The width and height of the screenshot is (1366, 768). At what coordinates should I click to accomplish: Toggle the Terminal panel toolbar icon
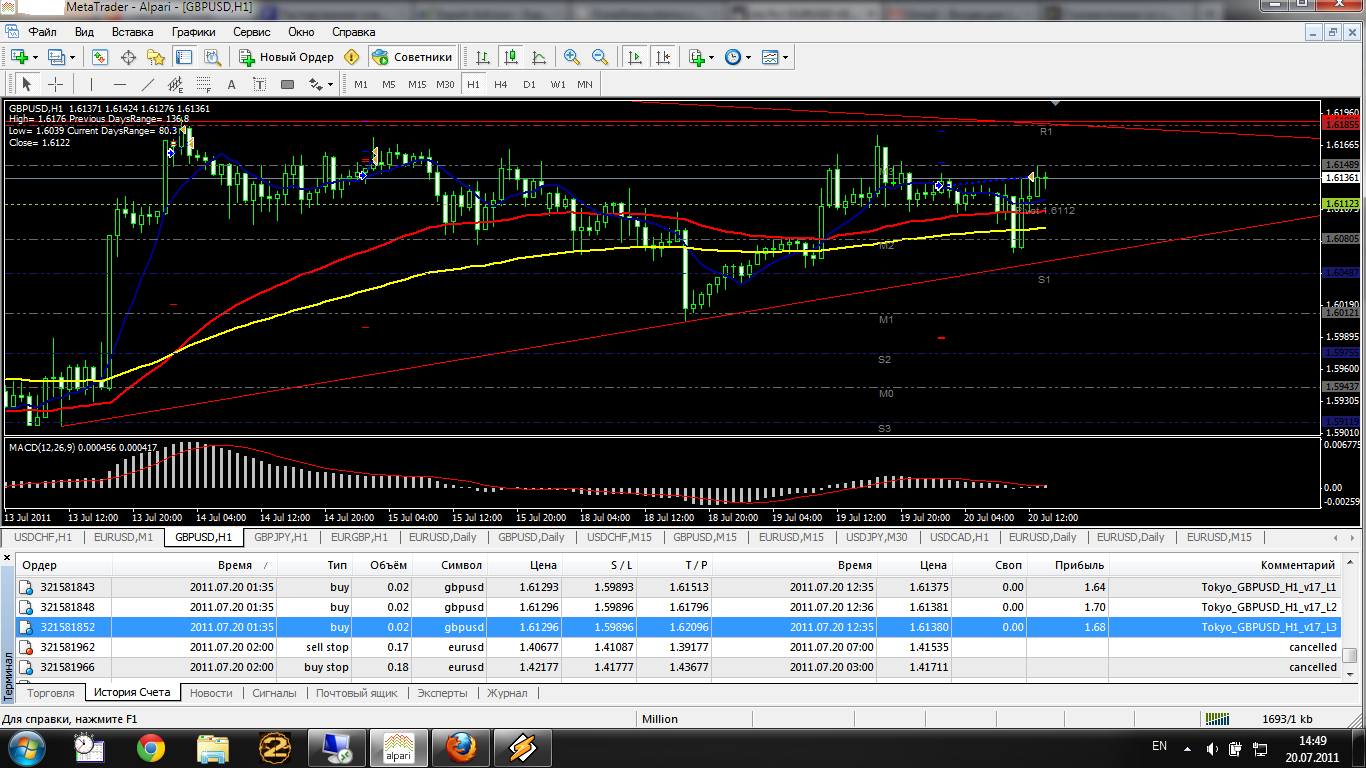click(x=183, y=57)
